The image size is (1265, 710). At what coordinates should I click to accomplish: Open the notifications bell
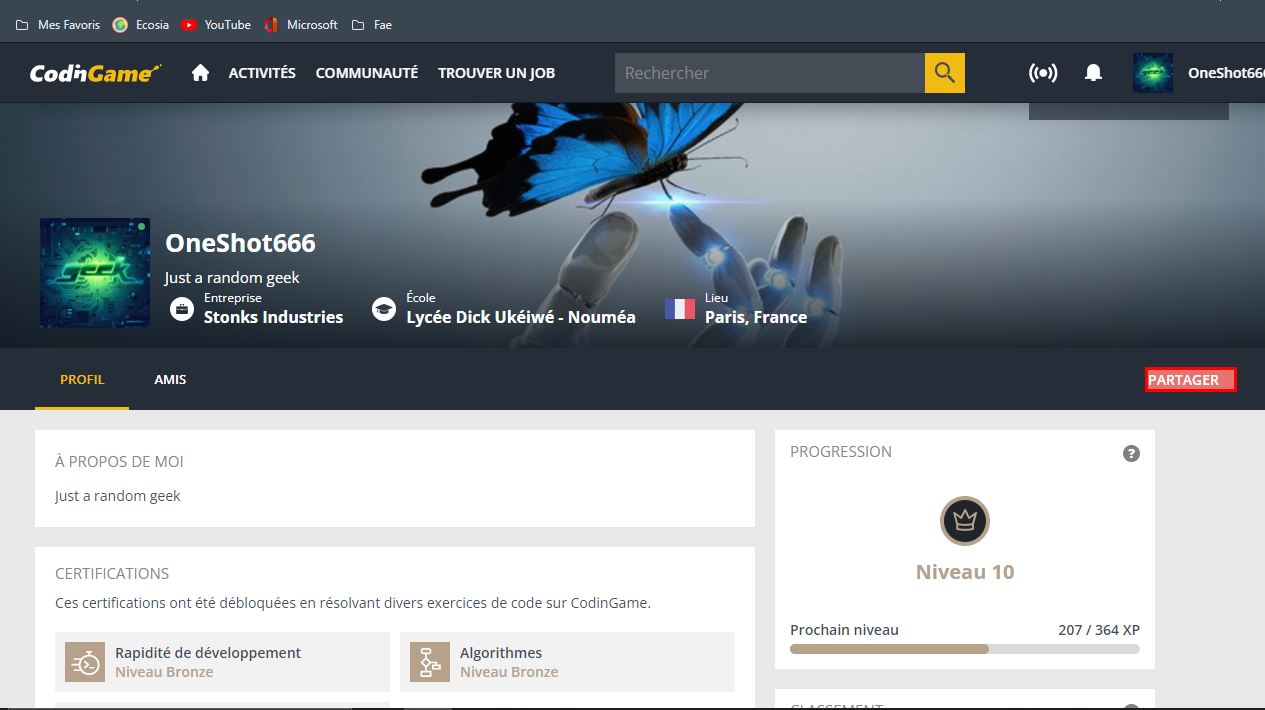pos(1094,73)
